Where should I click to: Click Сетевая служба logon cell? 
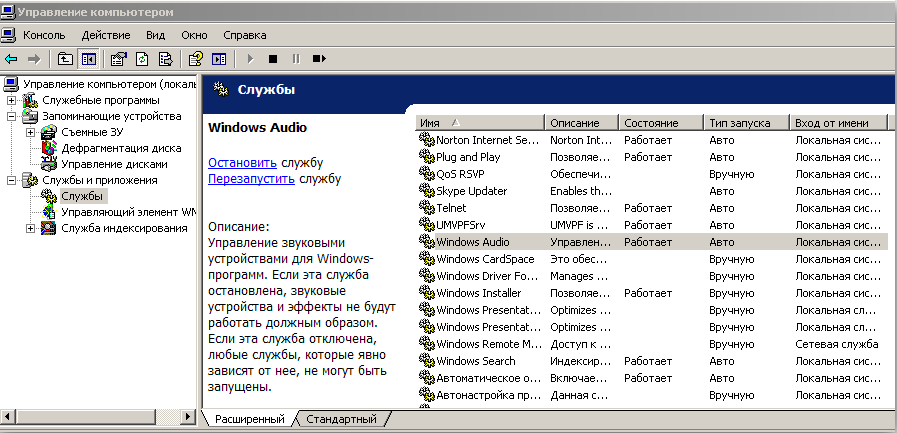point(836,344)
